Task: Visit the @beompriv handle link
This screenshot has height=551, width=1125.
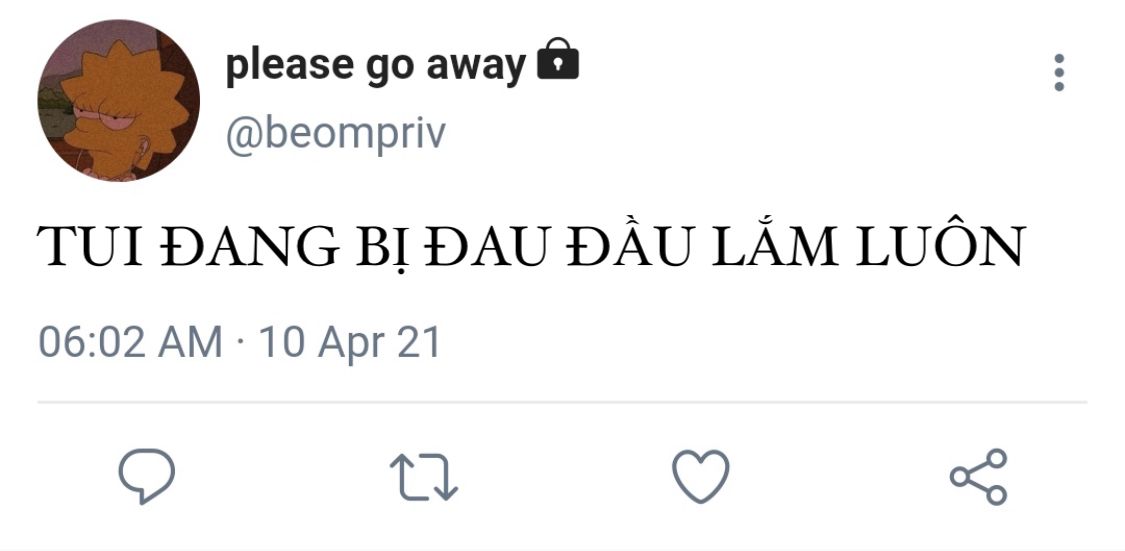Action: (x=336, y=135)
